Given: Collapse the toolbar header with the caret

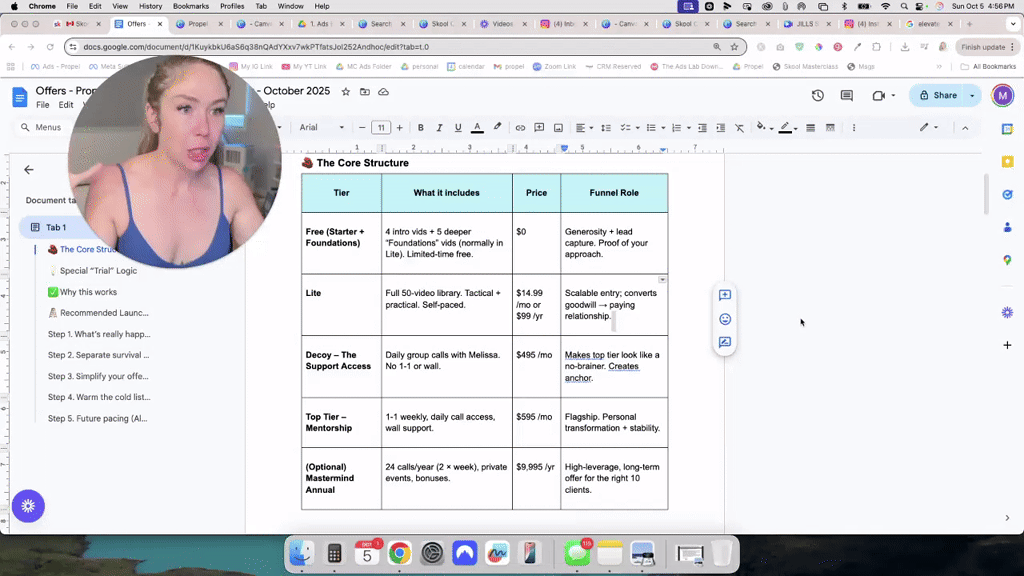Looking at the screenshot, I should (x=965, y=128).
